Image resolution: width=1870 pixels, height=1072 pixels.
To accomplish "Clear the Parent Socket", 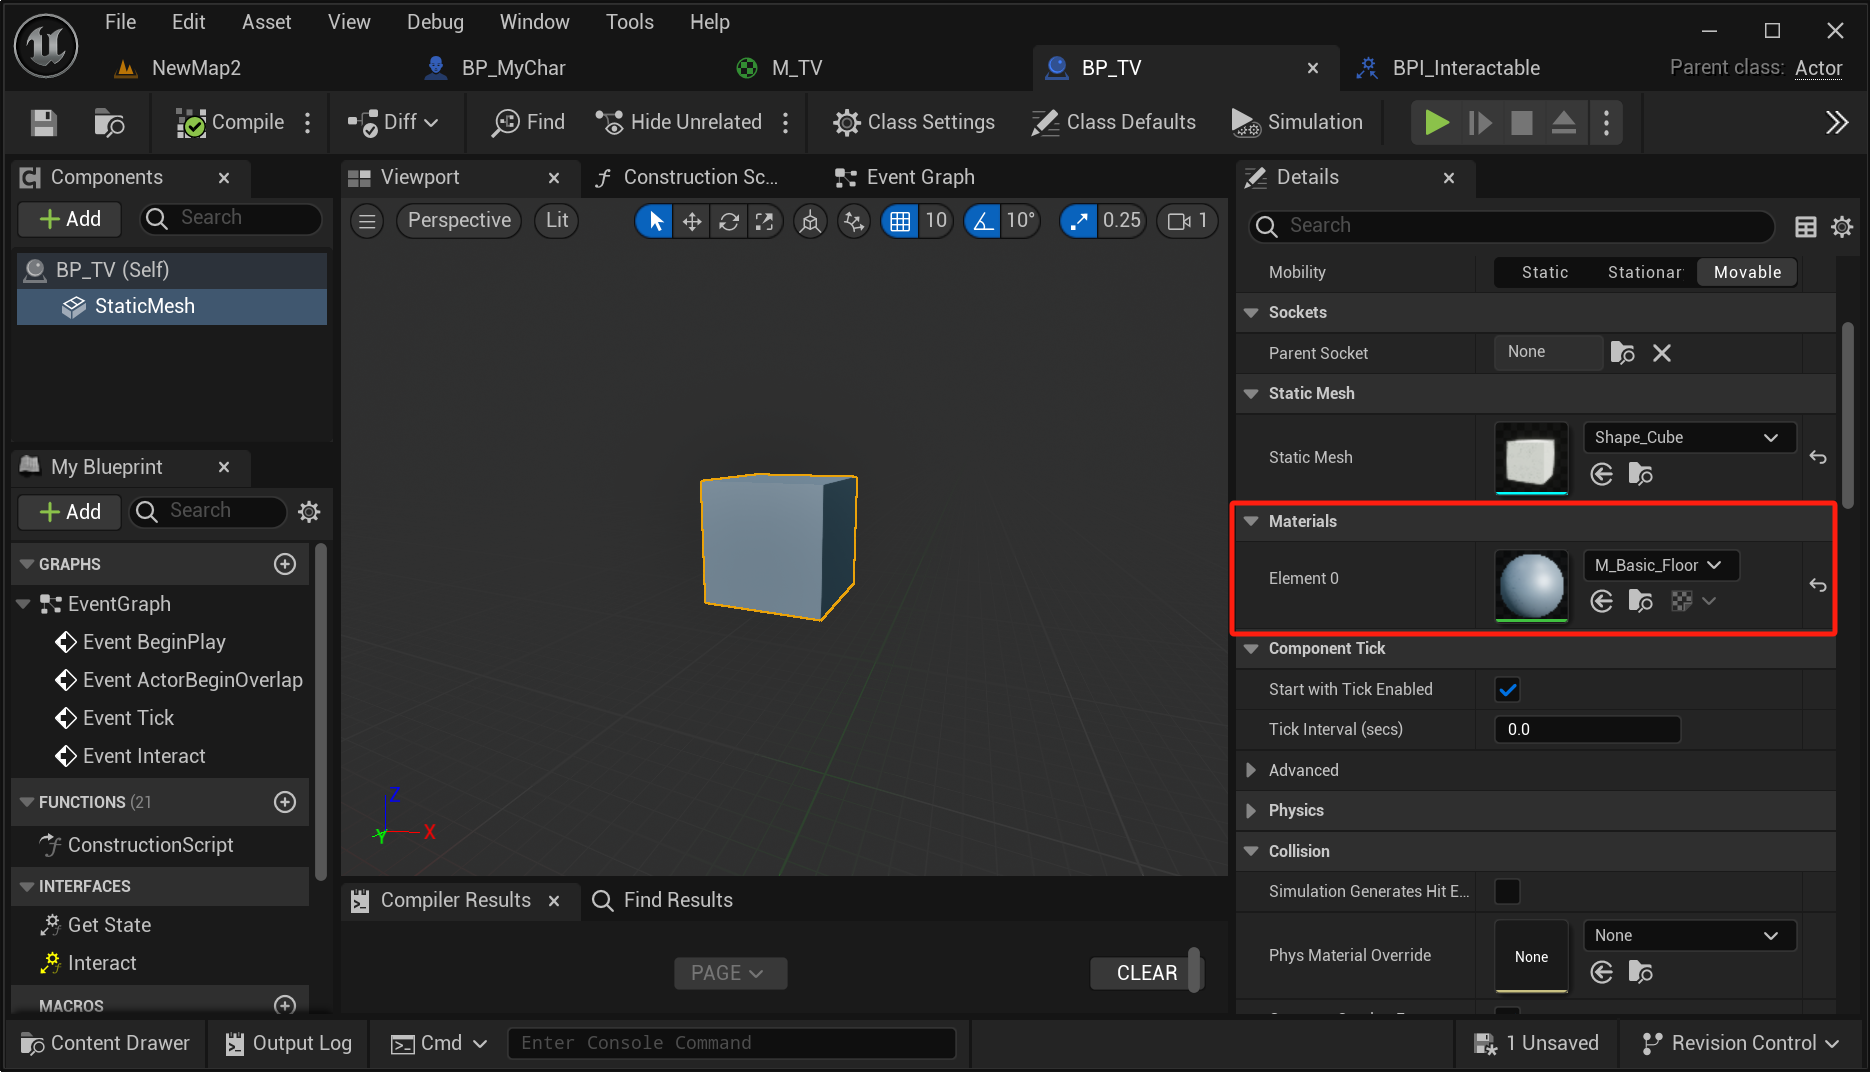I will (x=1662, y=353).
